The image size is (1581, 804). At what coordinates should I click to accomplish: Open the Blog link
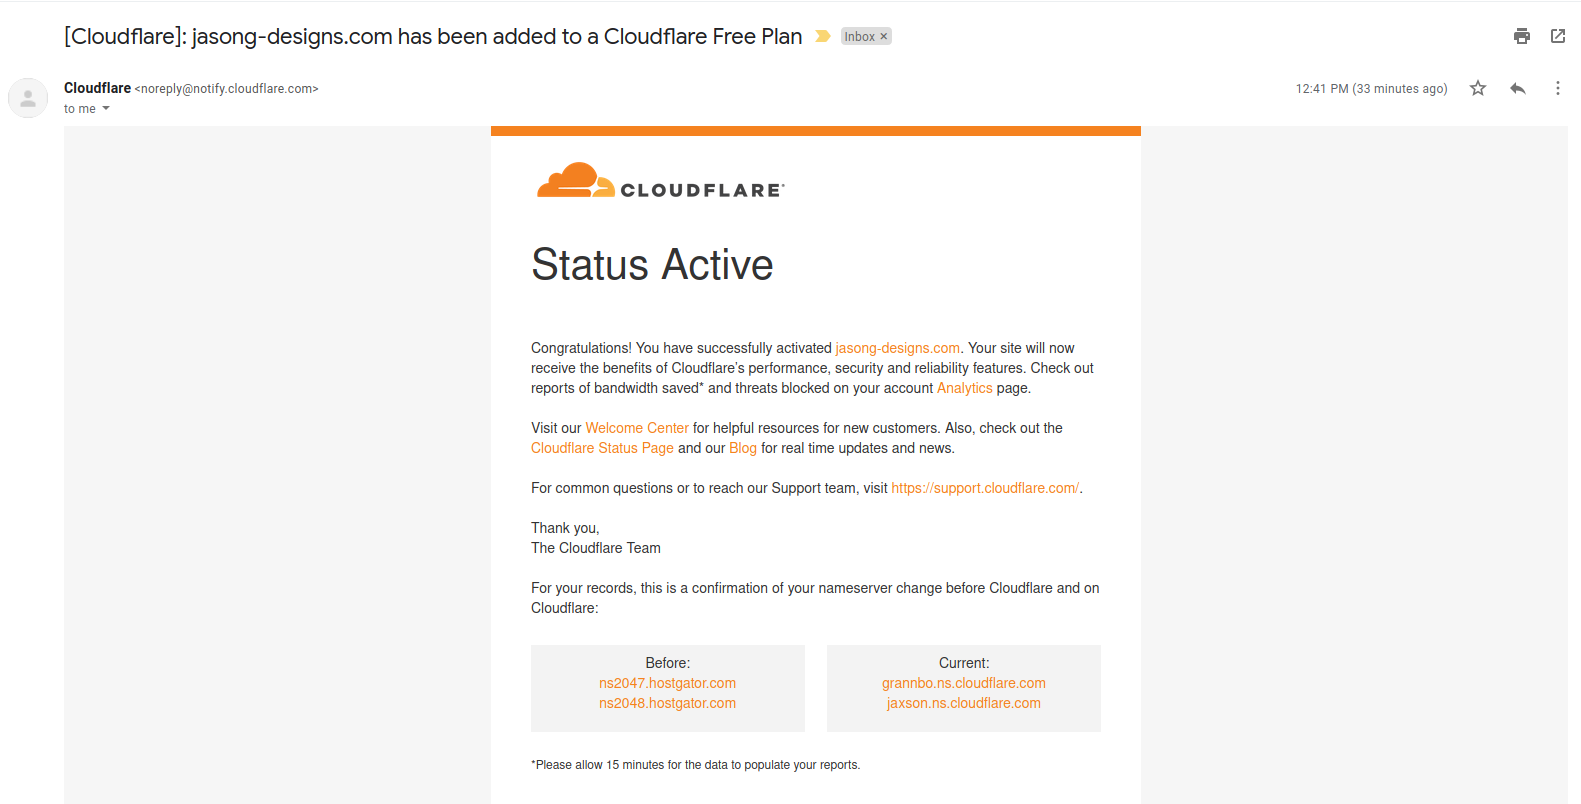point(742,448)
